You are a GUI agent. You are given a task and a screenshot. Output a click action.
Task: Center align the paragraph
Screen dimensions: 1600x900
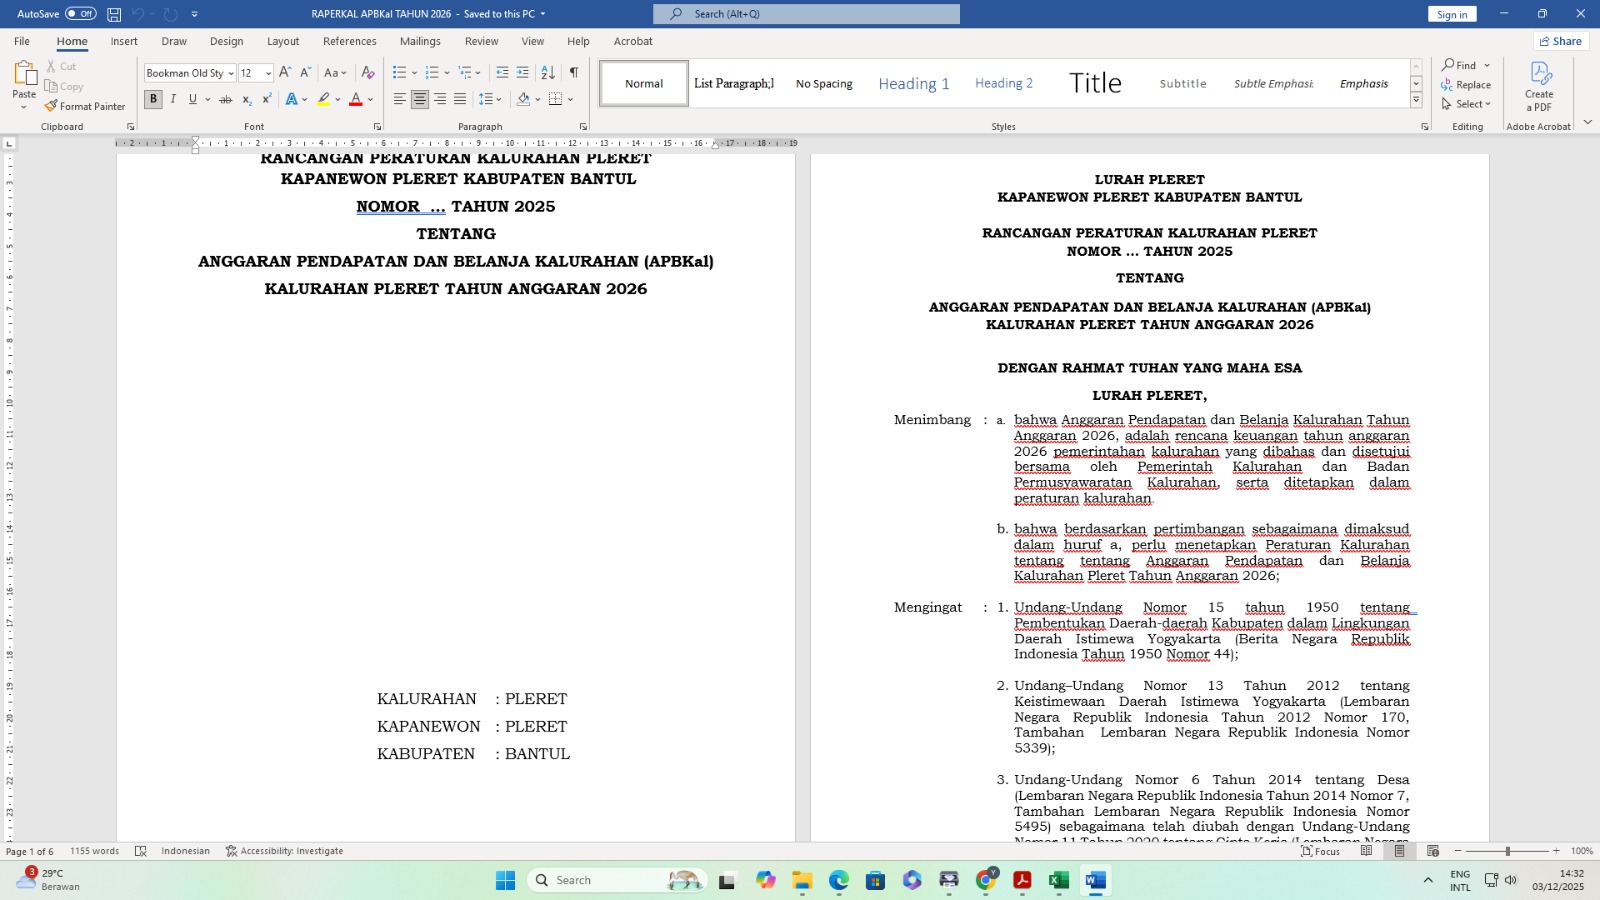(420, 99)
